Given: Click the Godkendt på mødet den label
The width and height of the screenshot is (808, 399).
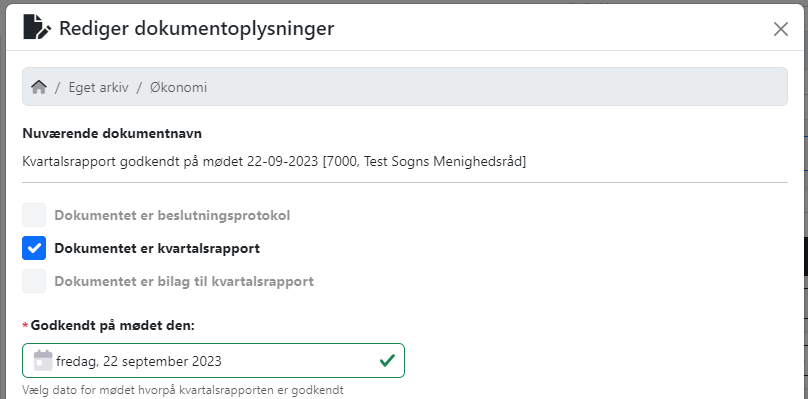Looking at the screenshot, I should point(113,325).
